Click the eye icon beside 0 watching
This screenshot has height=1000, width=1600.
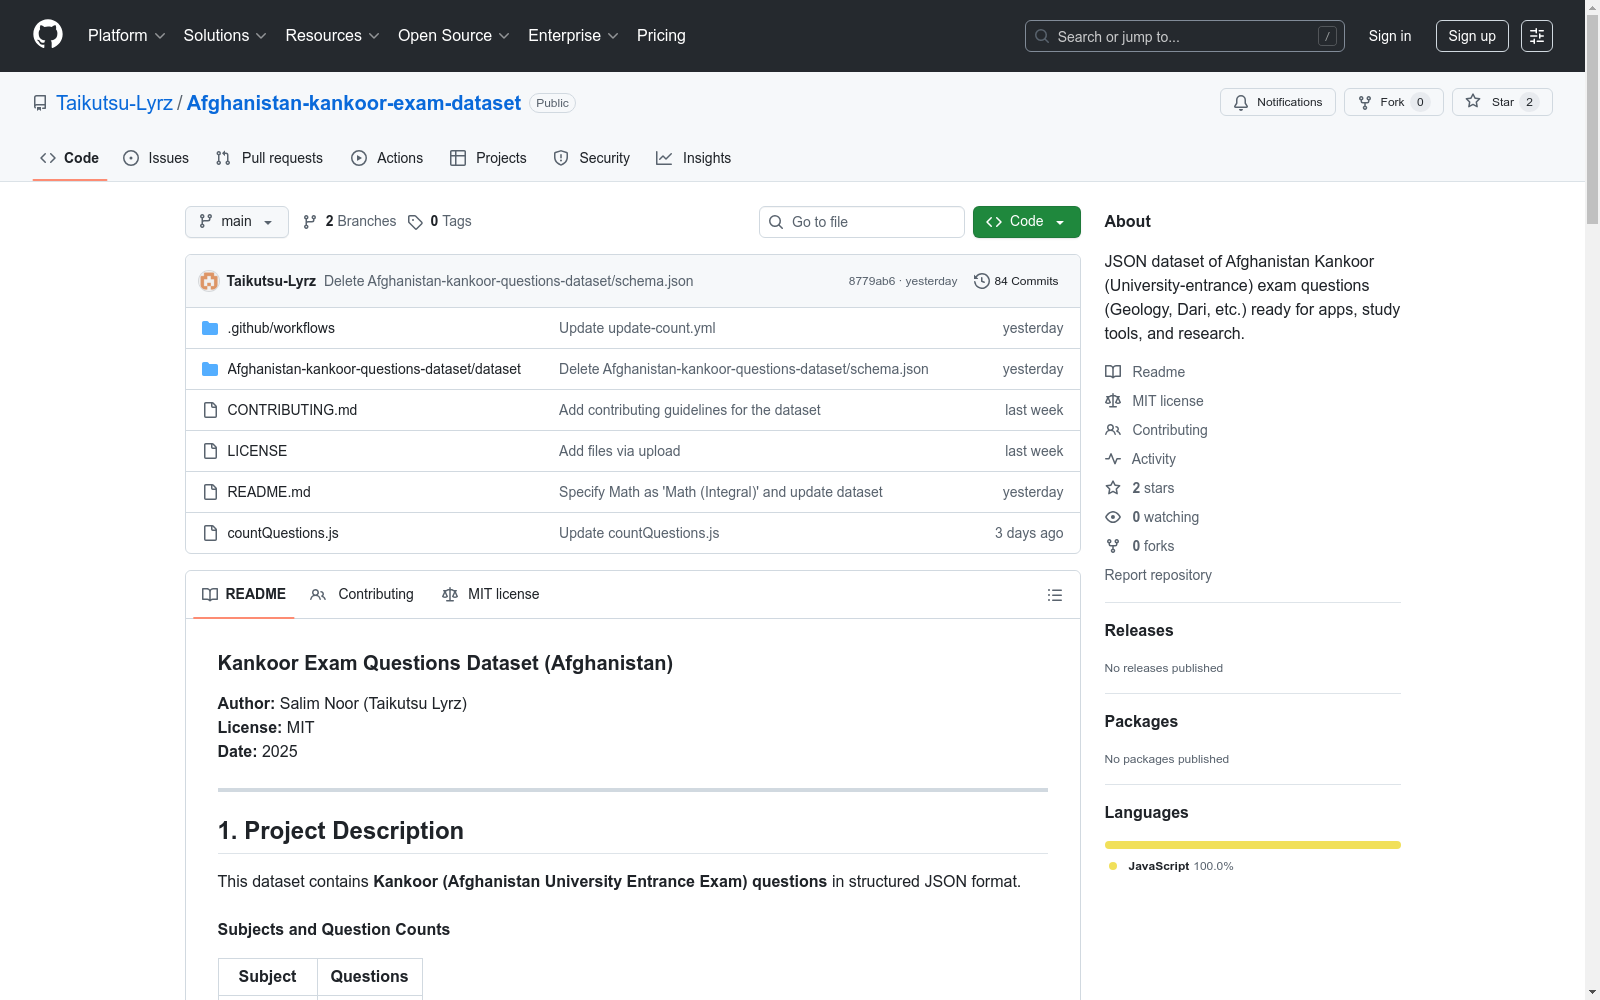pyautogui.click(x=1113, y=517)
